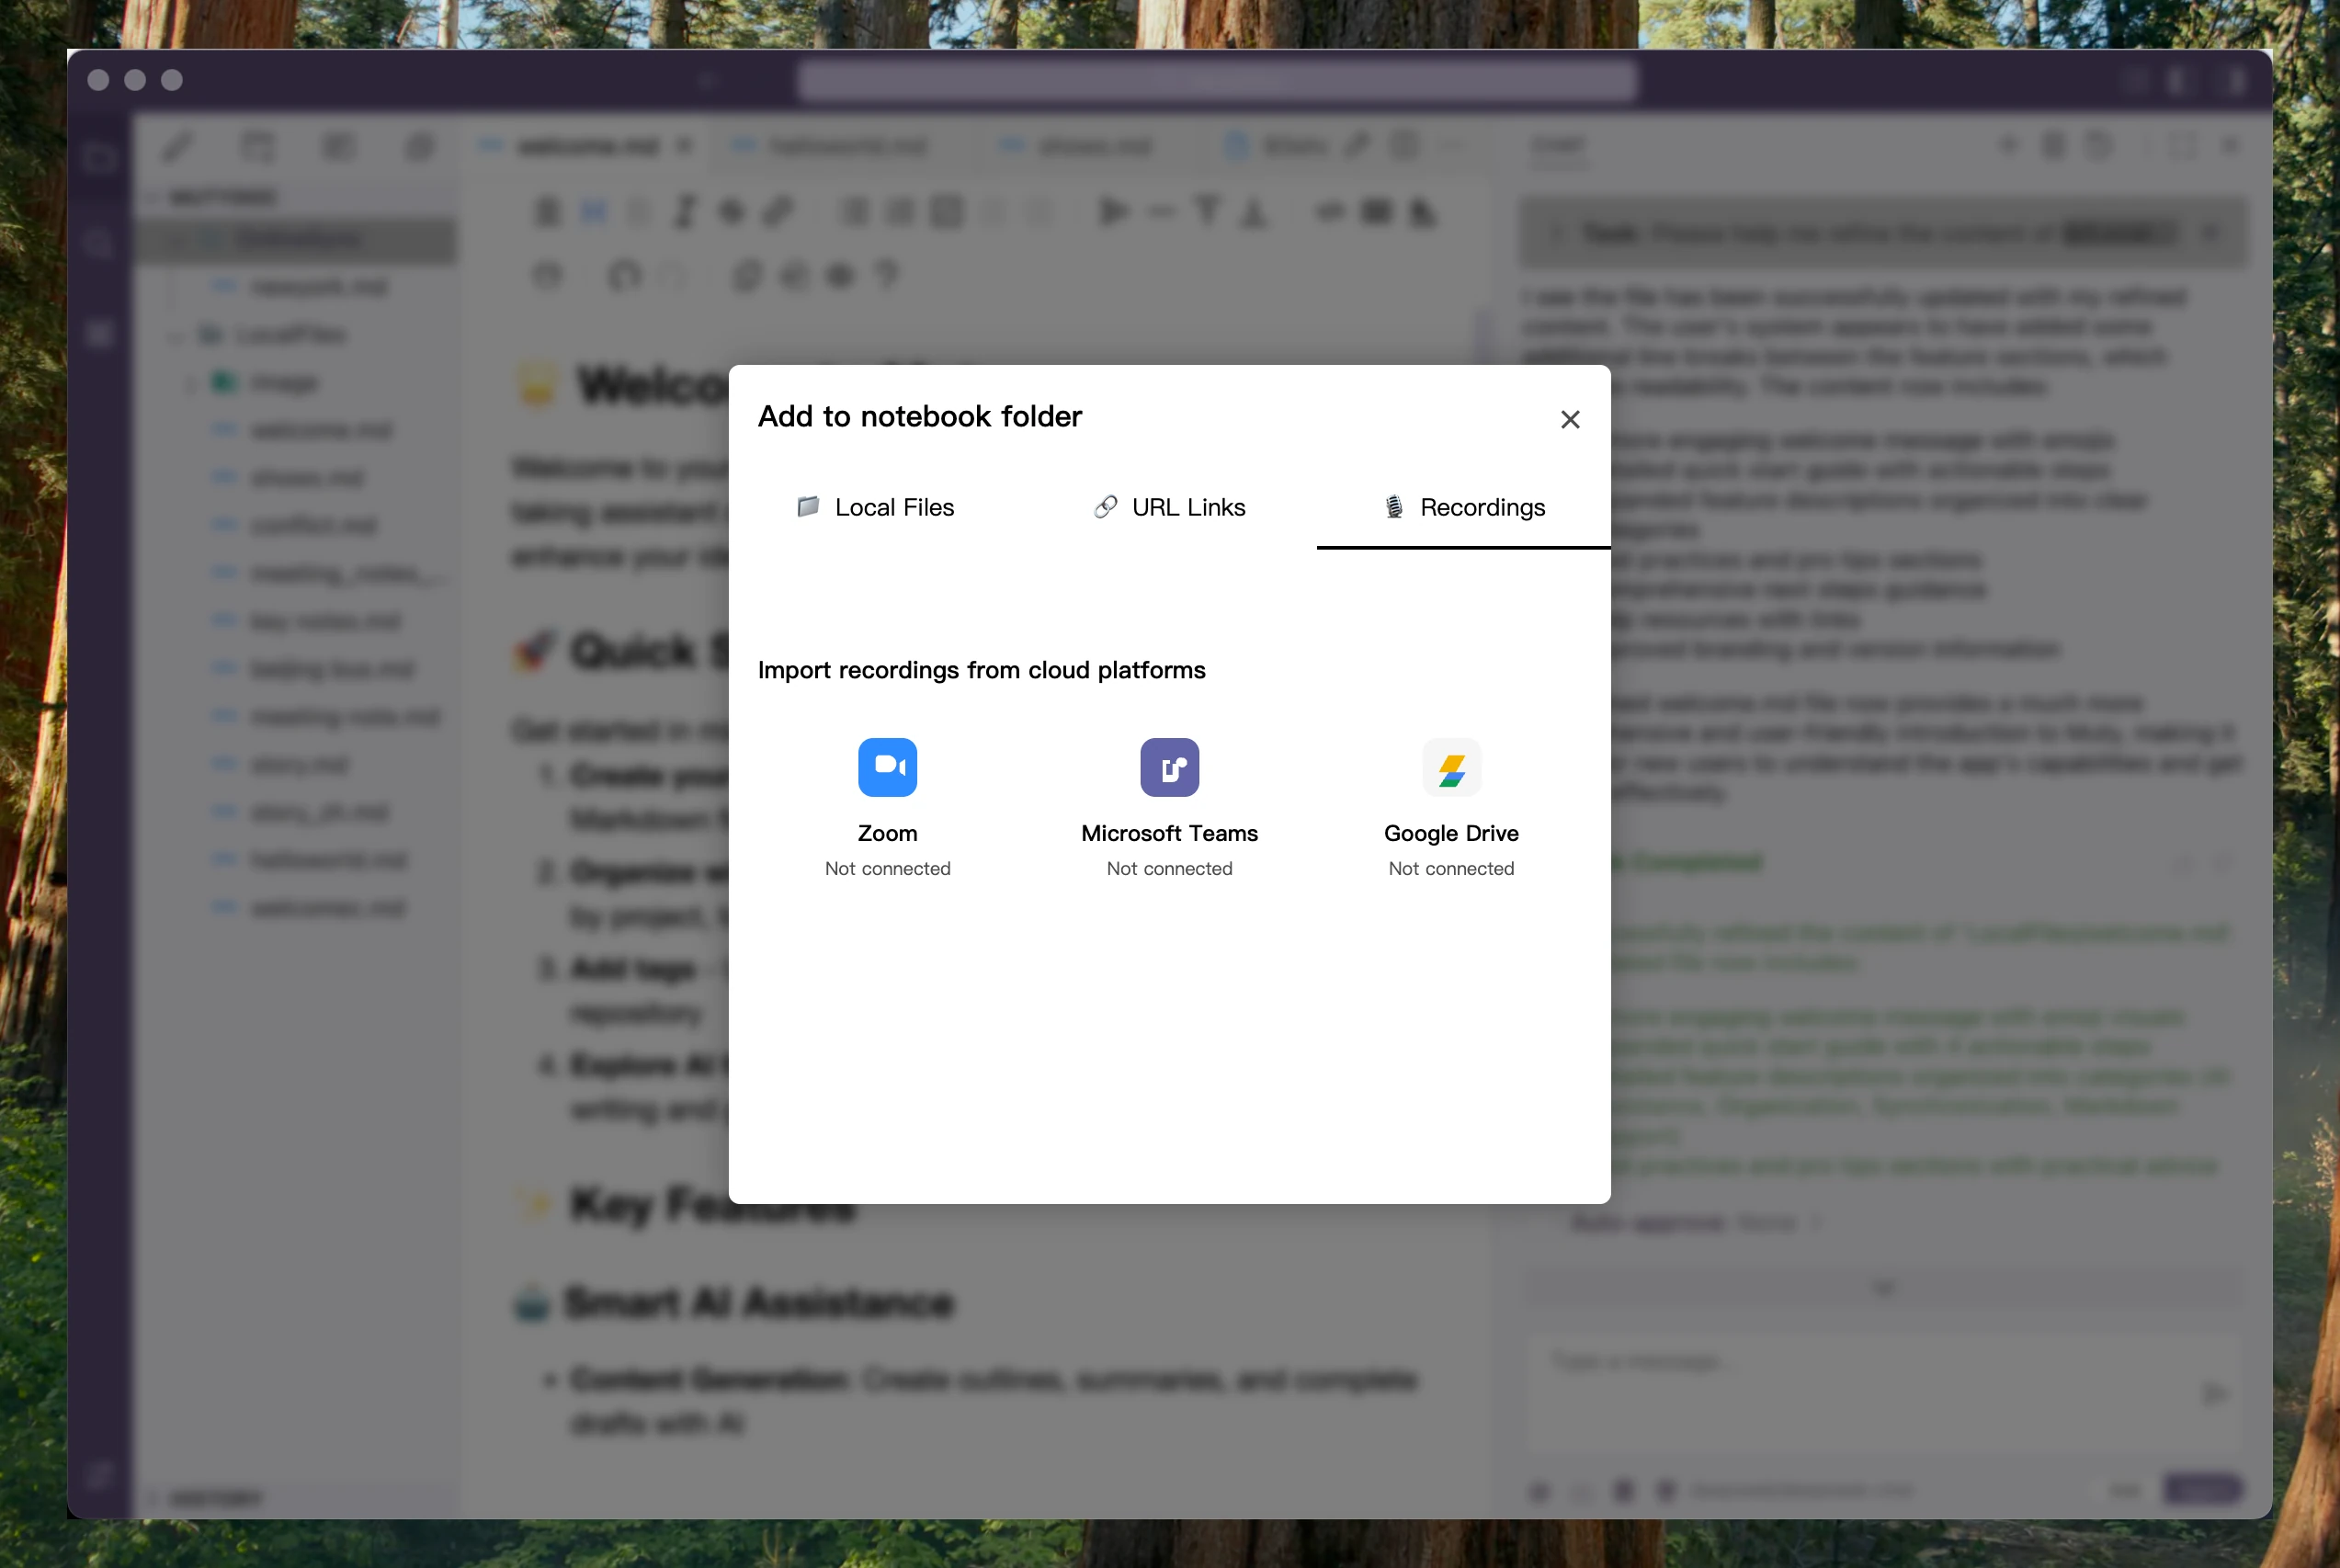Click the link icon beside URL Links
This screenshot has width=2340, height=1568.
coord(1104,507)
